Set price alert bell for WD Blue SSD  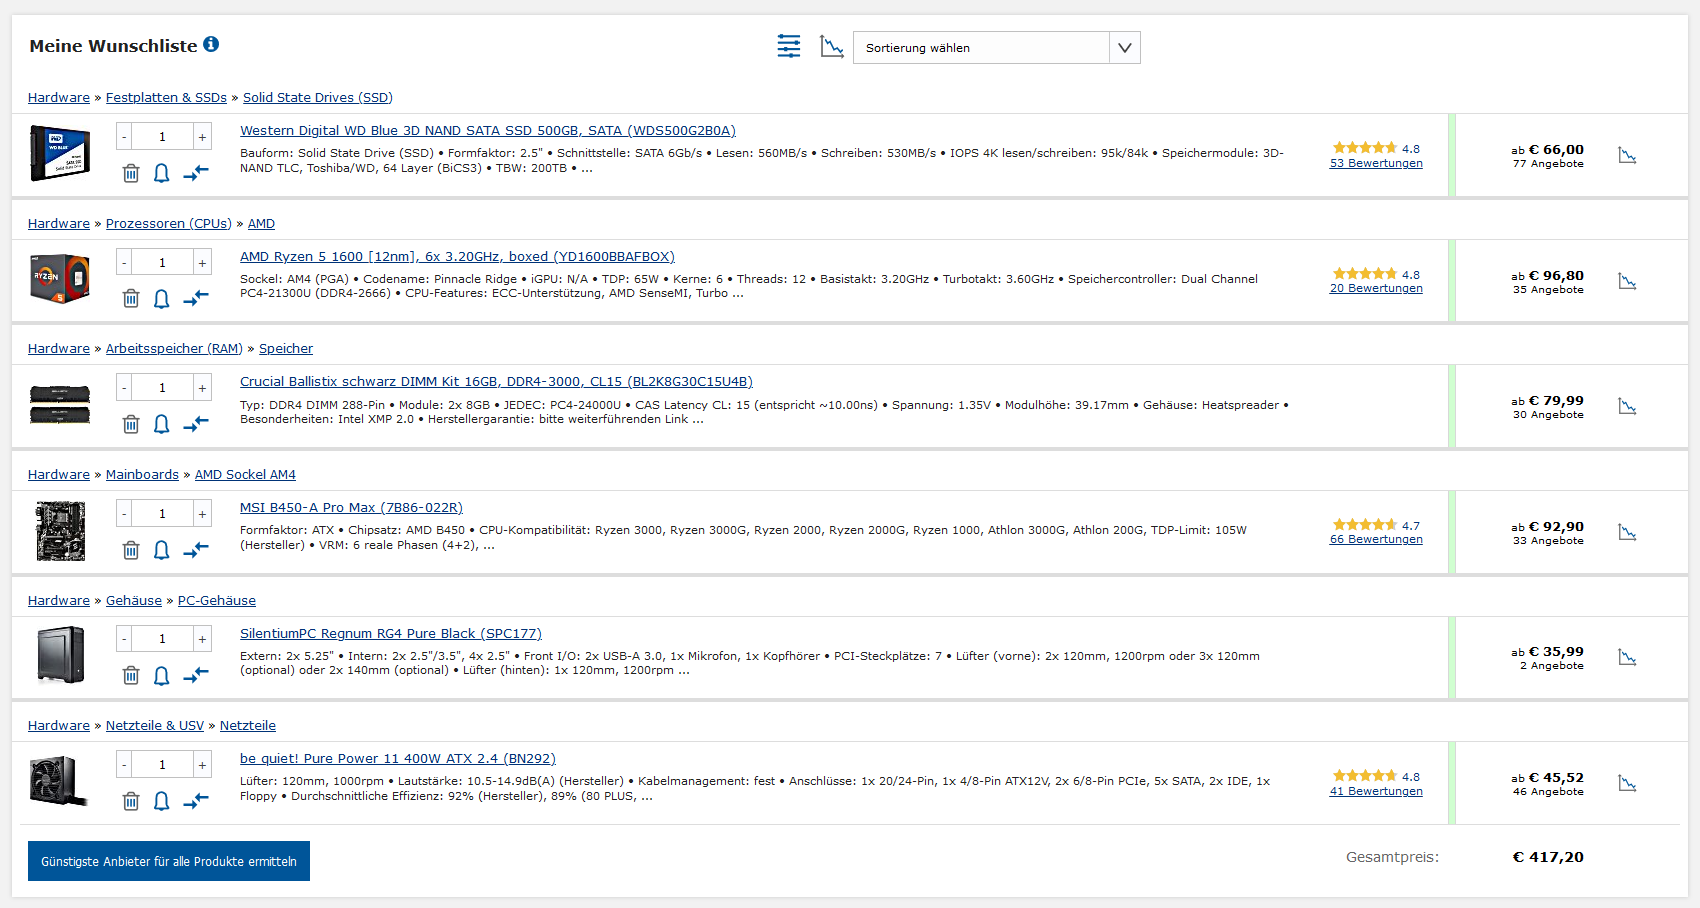tap(161, 173)
